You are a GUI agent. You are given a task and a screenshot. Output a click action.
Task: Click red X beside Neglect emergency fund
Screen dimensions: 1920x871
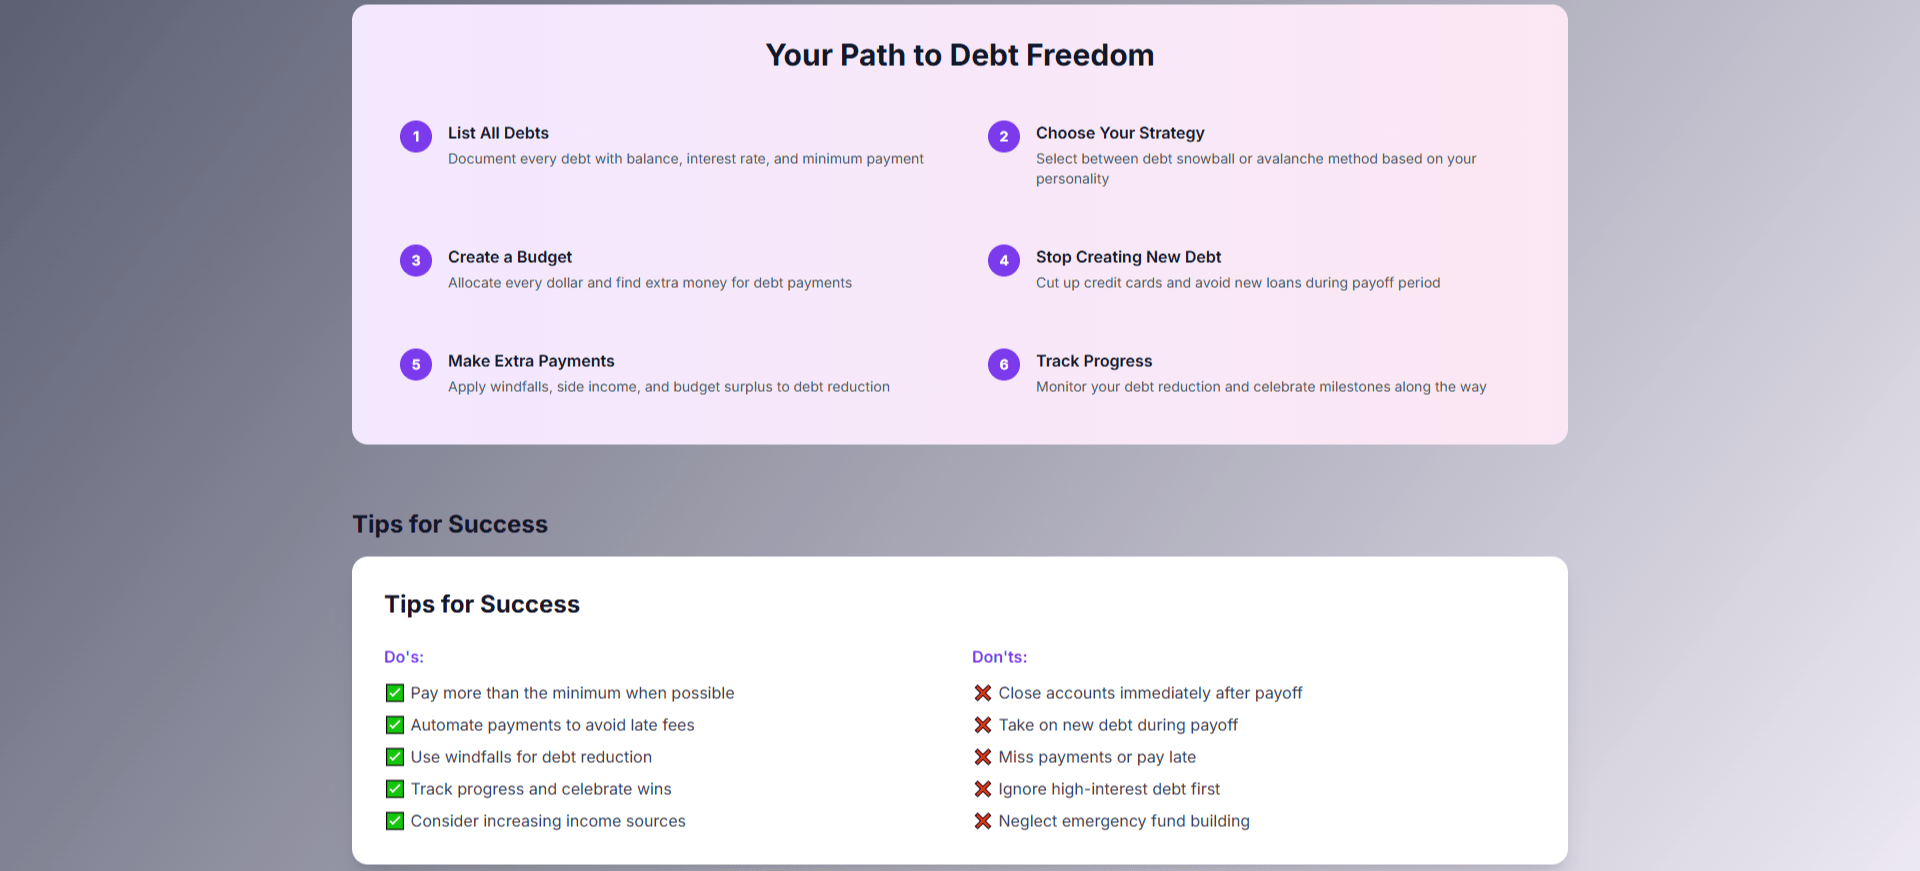[x=983, y=821]
